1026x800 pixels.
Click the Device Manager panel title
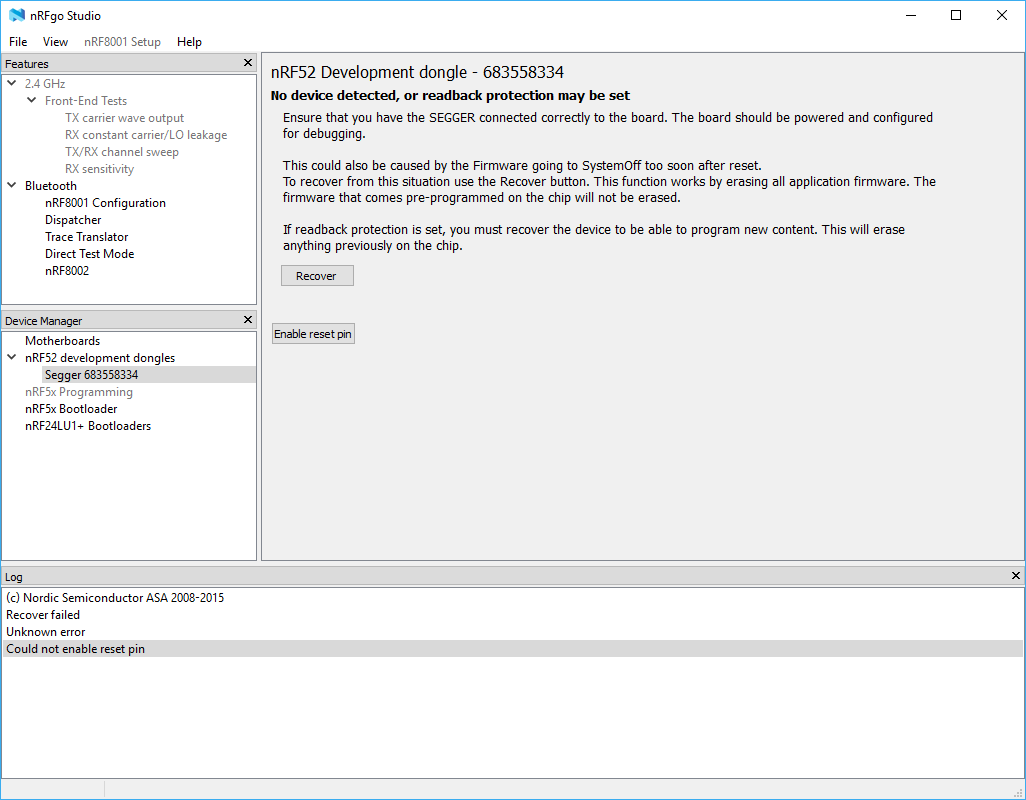tap(43, 321)
